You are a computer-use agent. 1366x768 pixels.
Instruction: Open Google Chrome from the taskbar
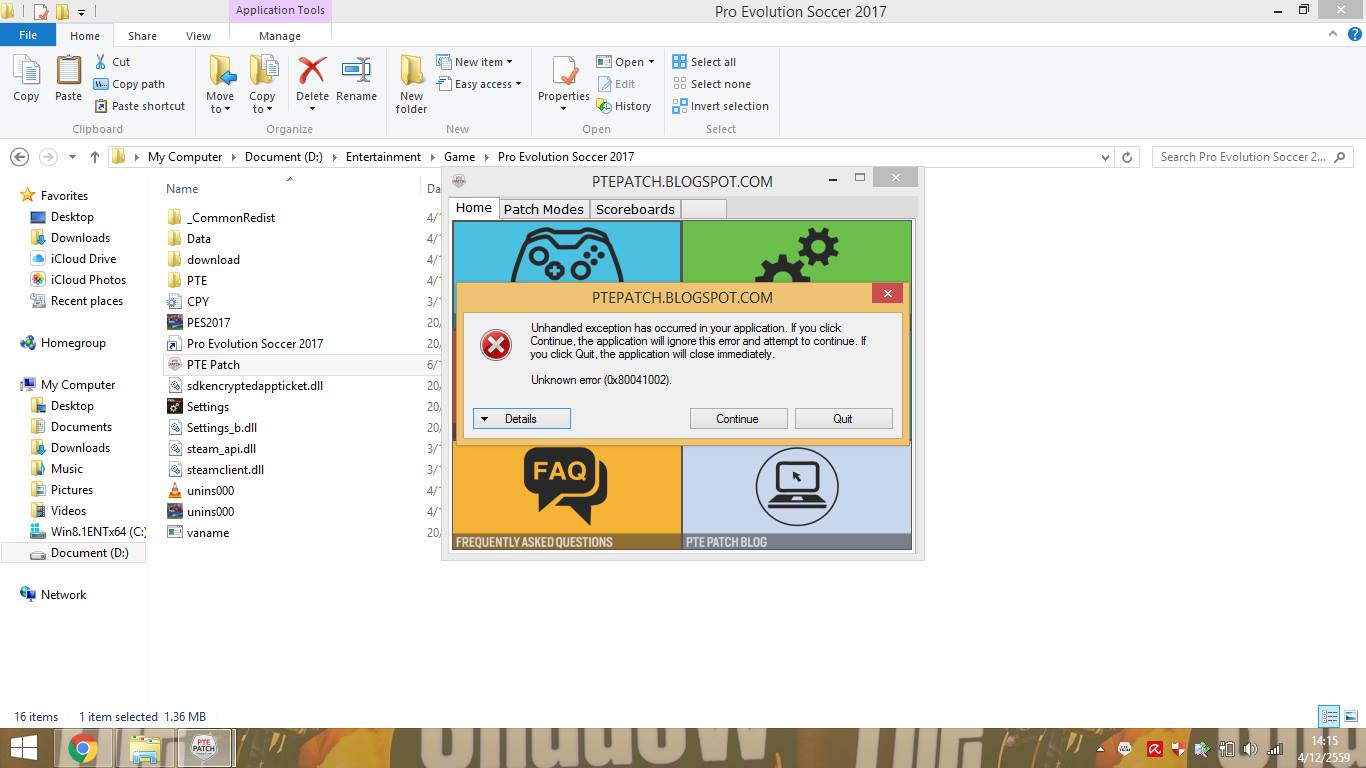tap(83, 748)
